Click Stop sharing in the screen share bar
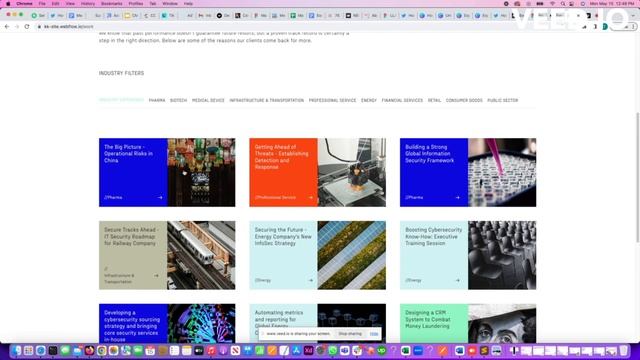The width and height of the screenshot is (640, 360). 350,334
